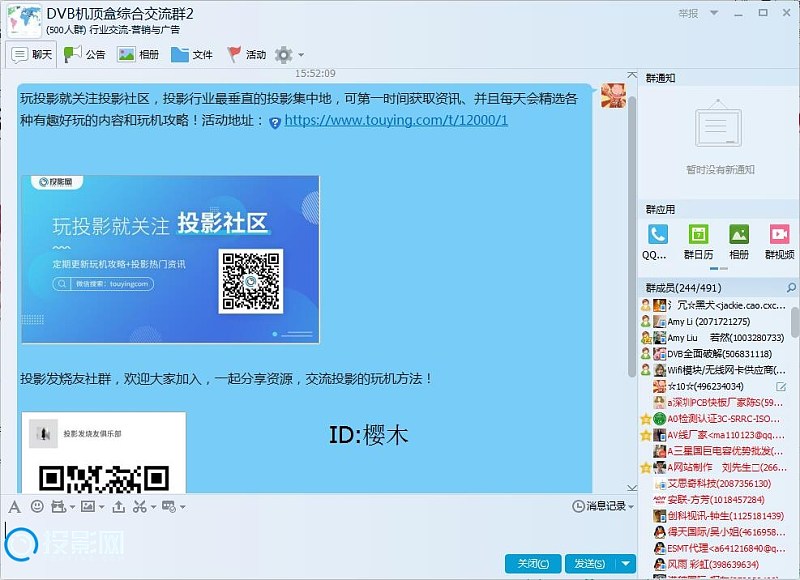Expand screenshot tool dropdown arrow

click(x=153, y=507)
